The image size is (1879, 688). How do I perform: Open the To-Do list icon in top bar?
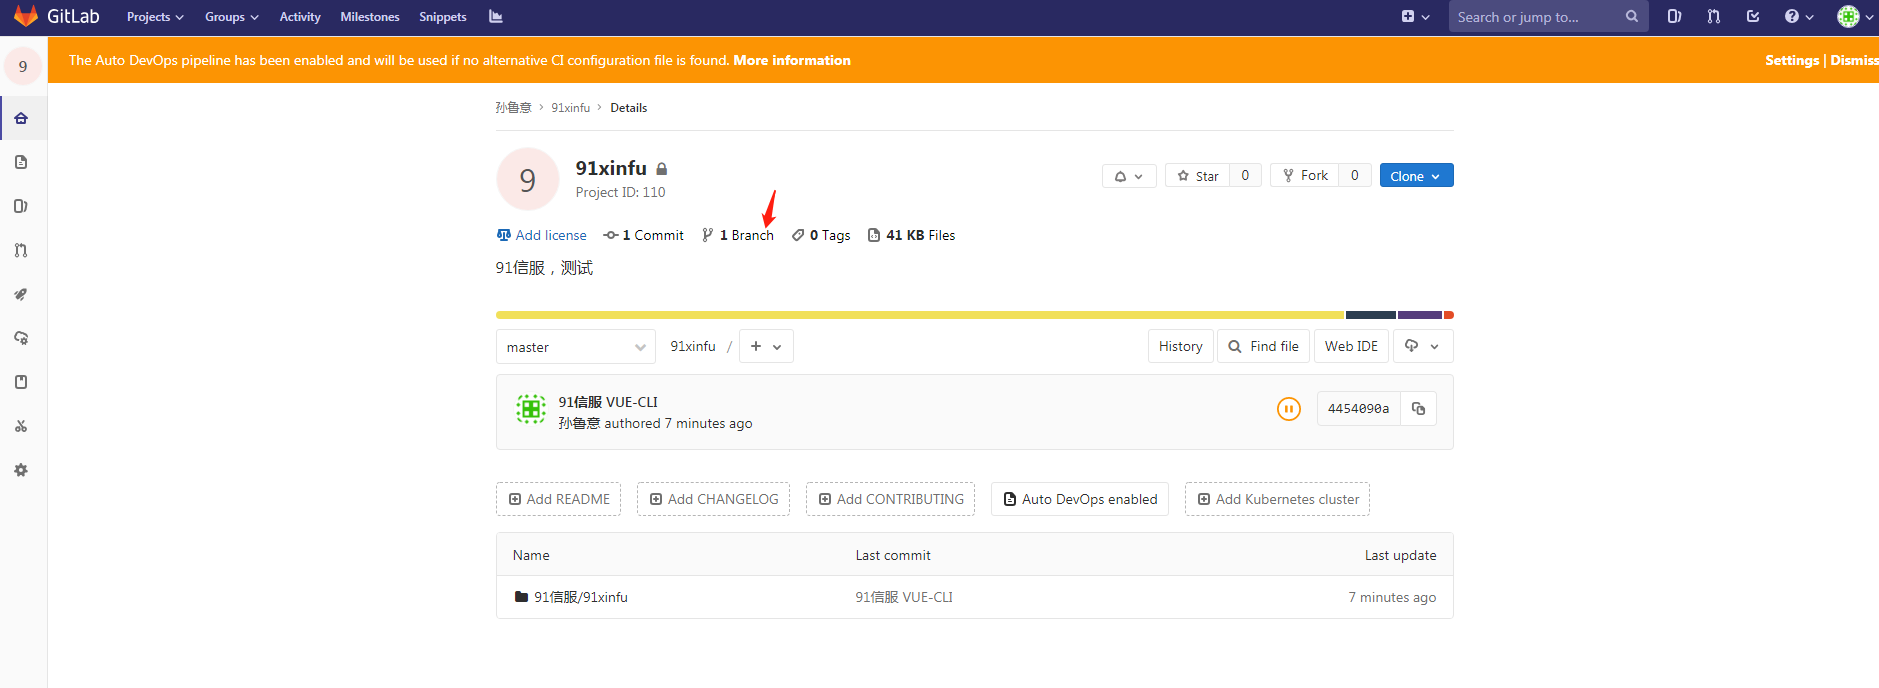(1753, 16)
